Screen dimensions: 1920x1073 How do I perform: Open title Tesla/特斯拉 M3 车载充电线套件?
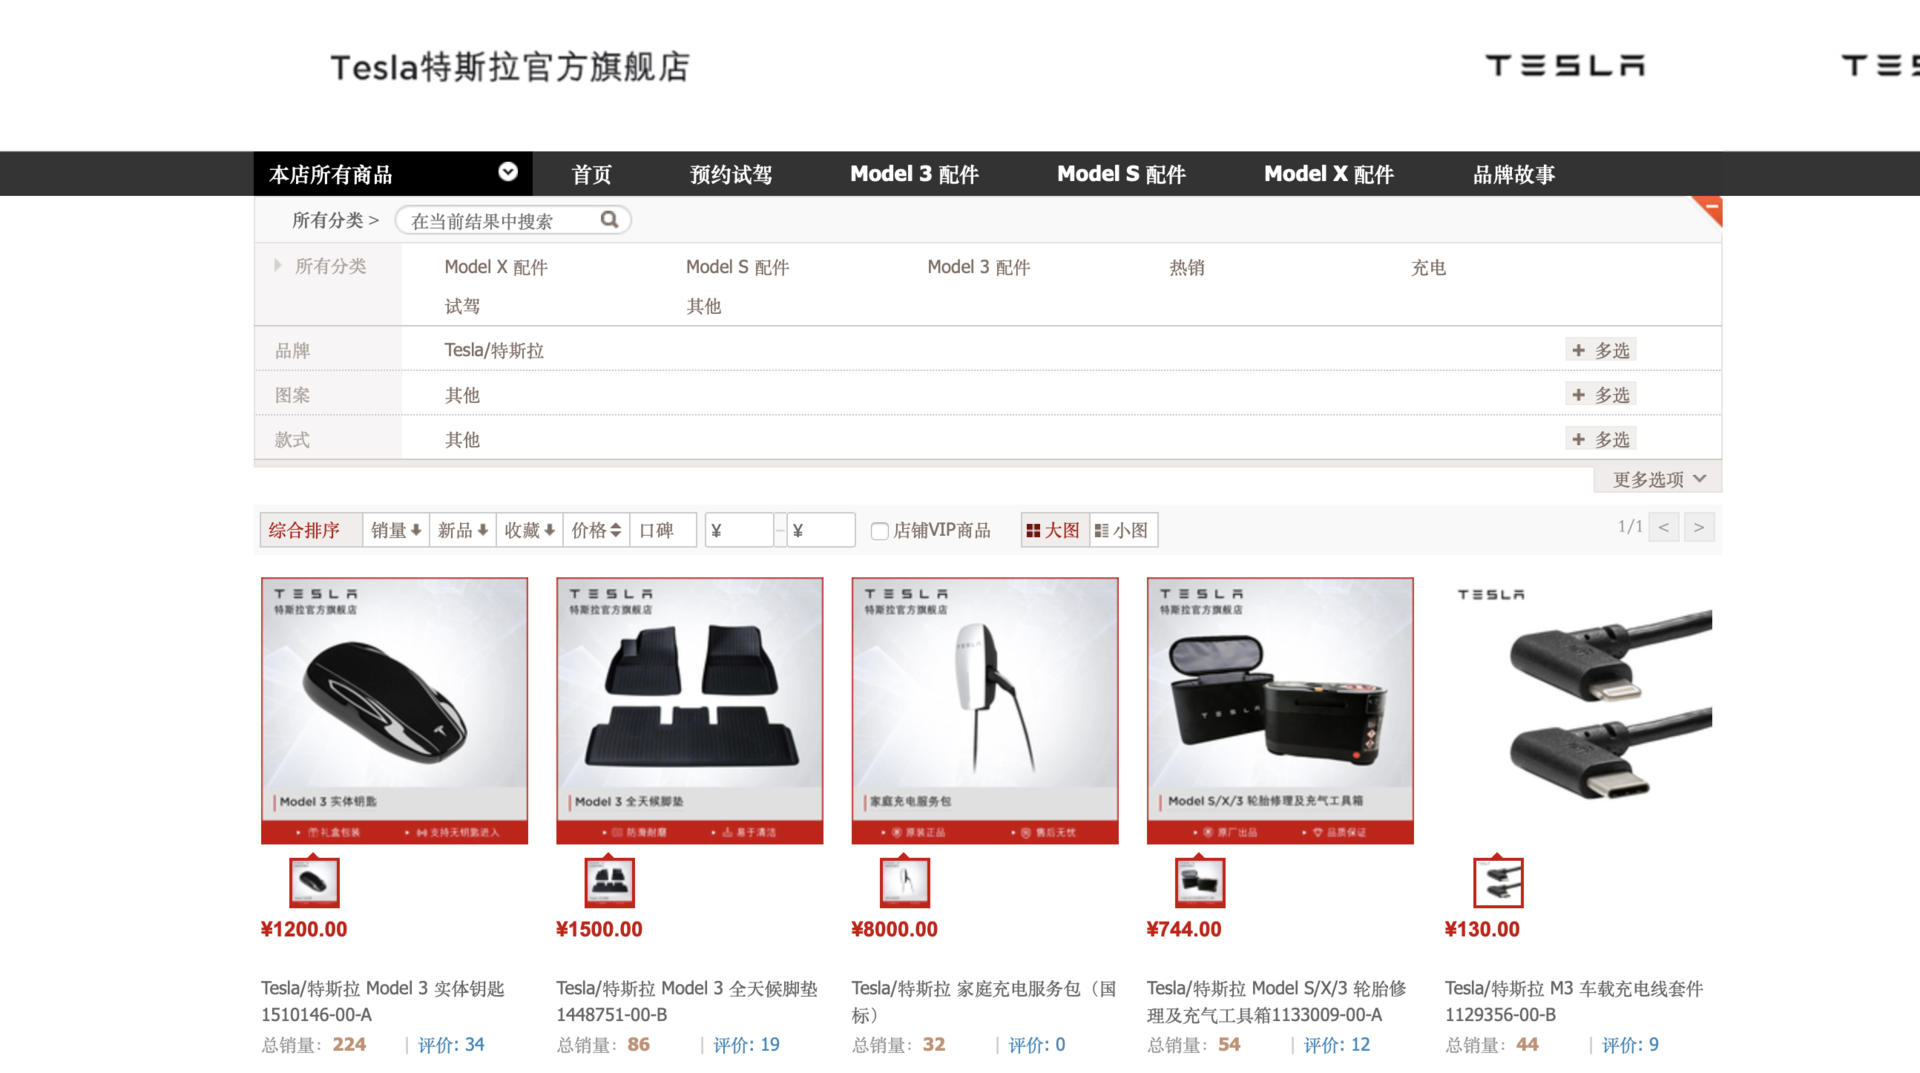pyautogui.click(x=1574, y=1001)
